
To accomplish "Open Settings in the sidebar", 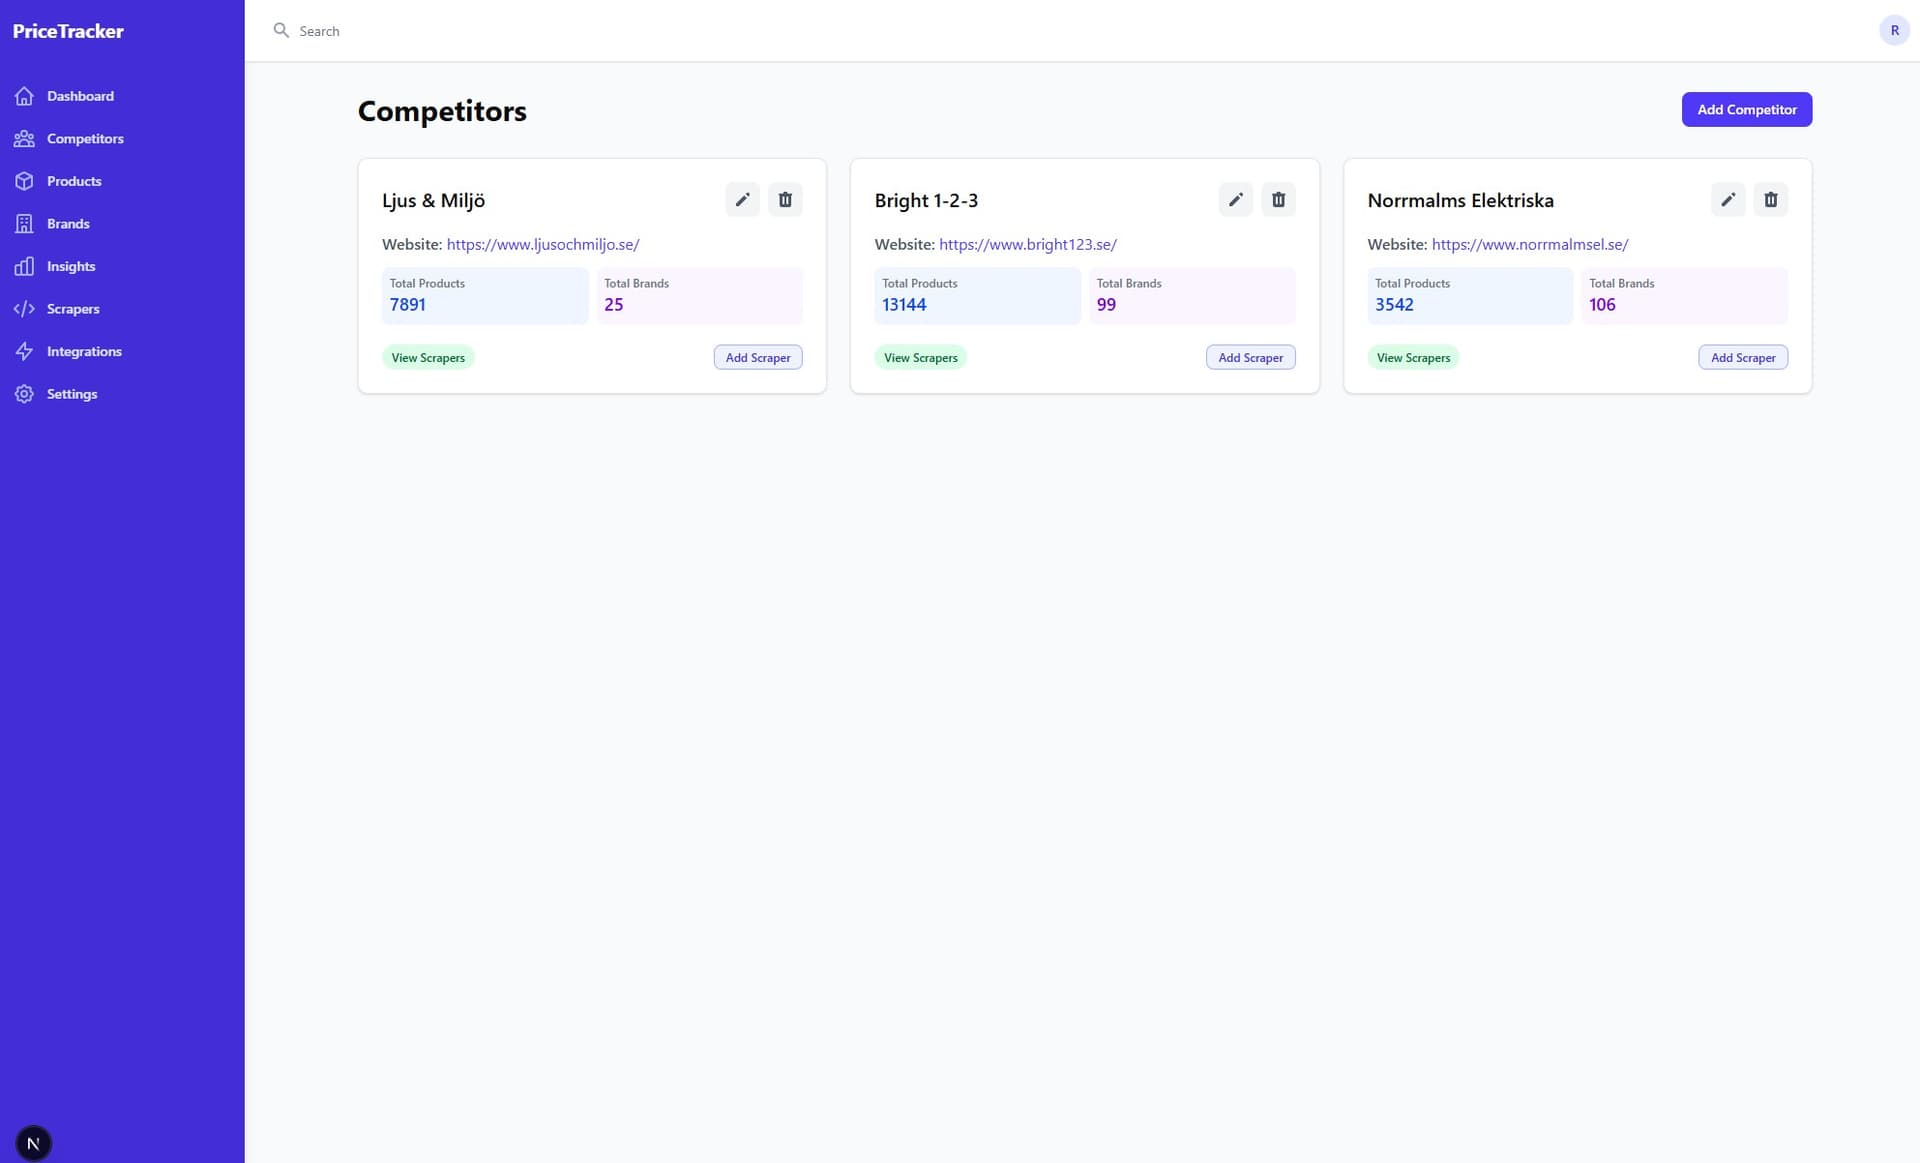I will pos(72,394).
